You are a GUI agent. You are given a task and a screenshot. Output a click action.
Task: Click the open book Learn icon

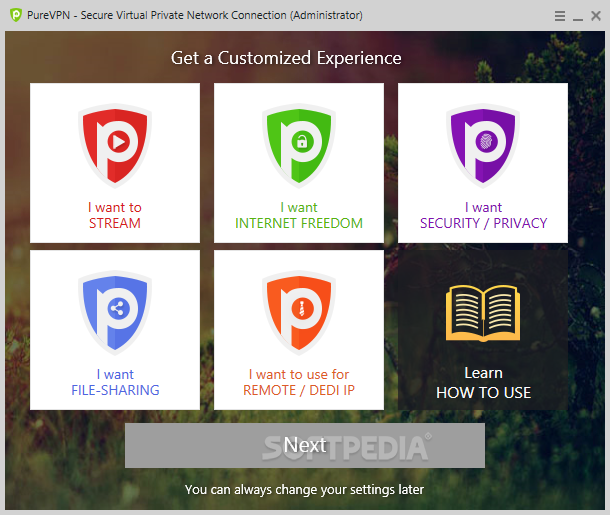click(x=483, y=314)
